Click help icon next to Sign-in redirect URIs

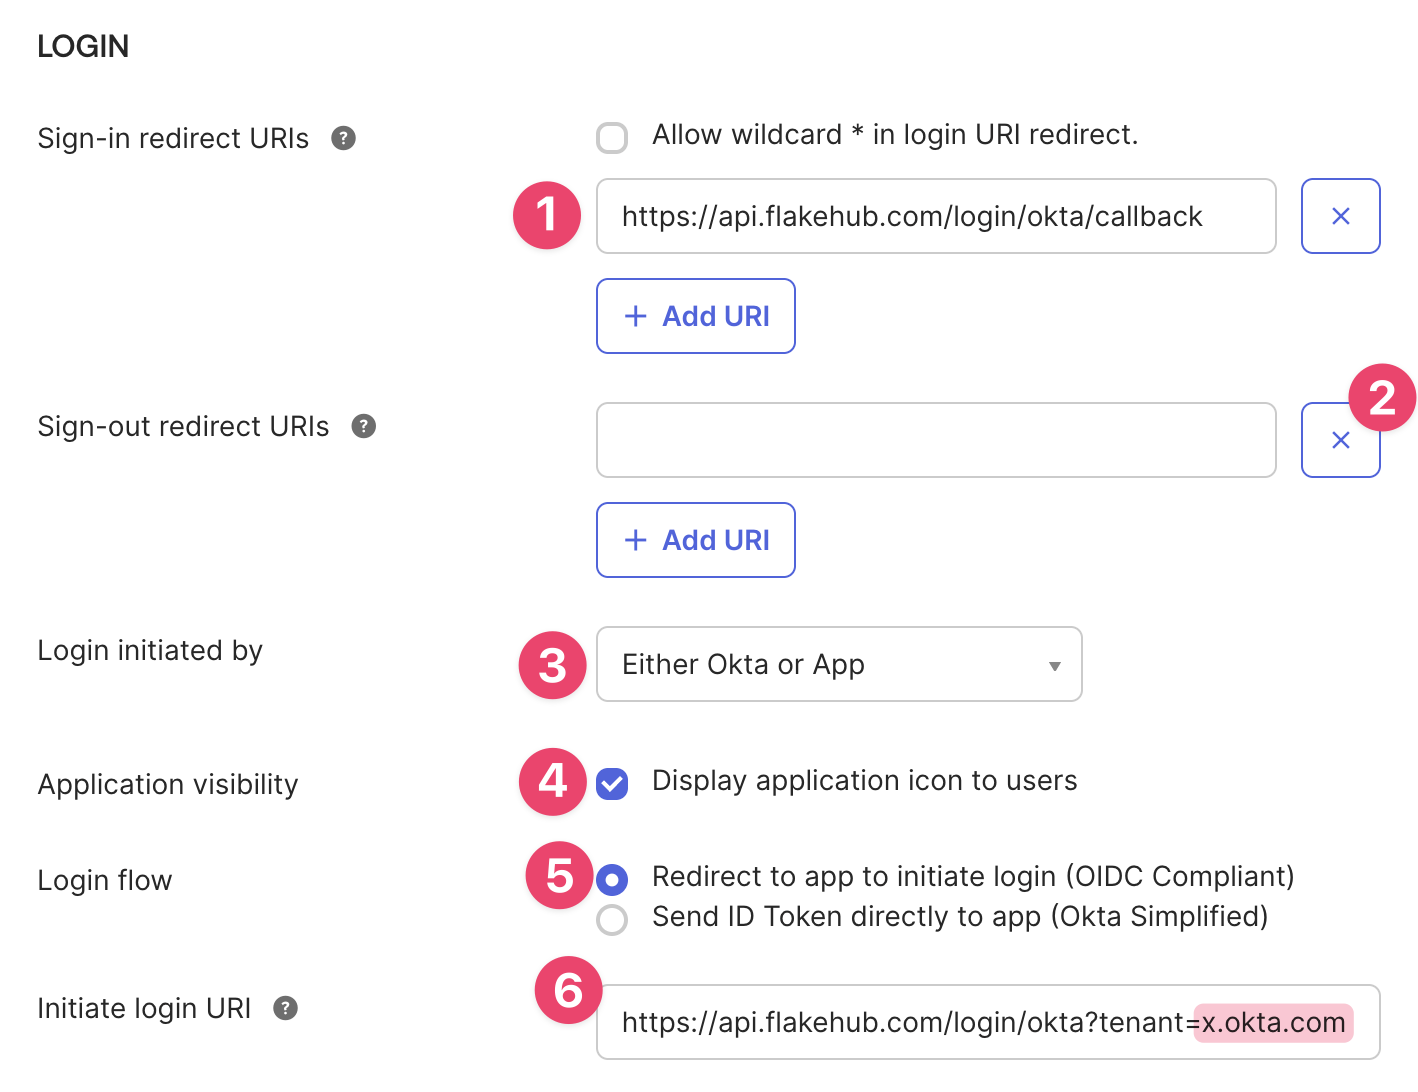(x=343, y=138)
